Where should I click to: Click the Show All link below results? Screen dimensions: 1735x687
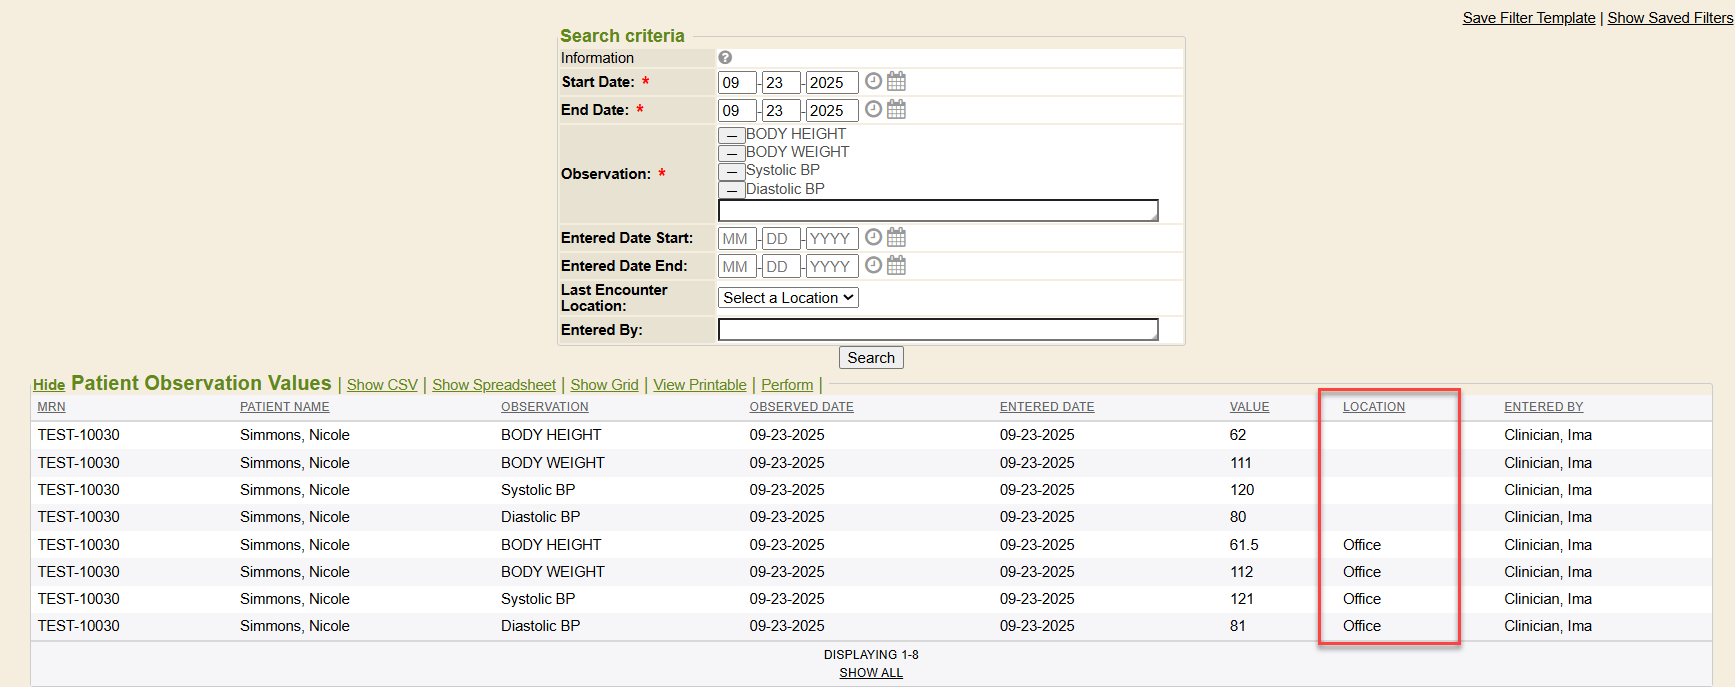click(870, 673)
